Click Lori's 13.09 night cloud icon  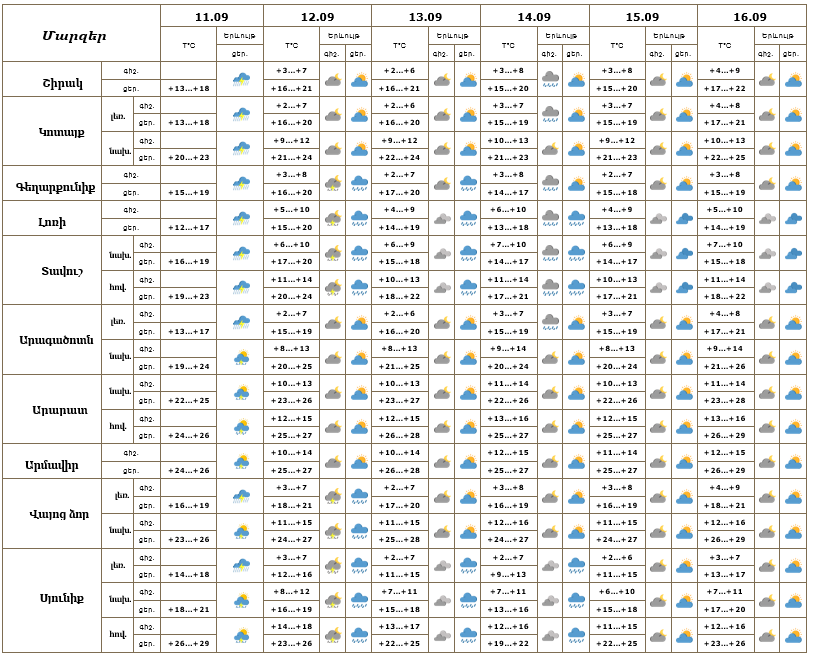coord(441,219)
